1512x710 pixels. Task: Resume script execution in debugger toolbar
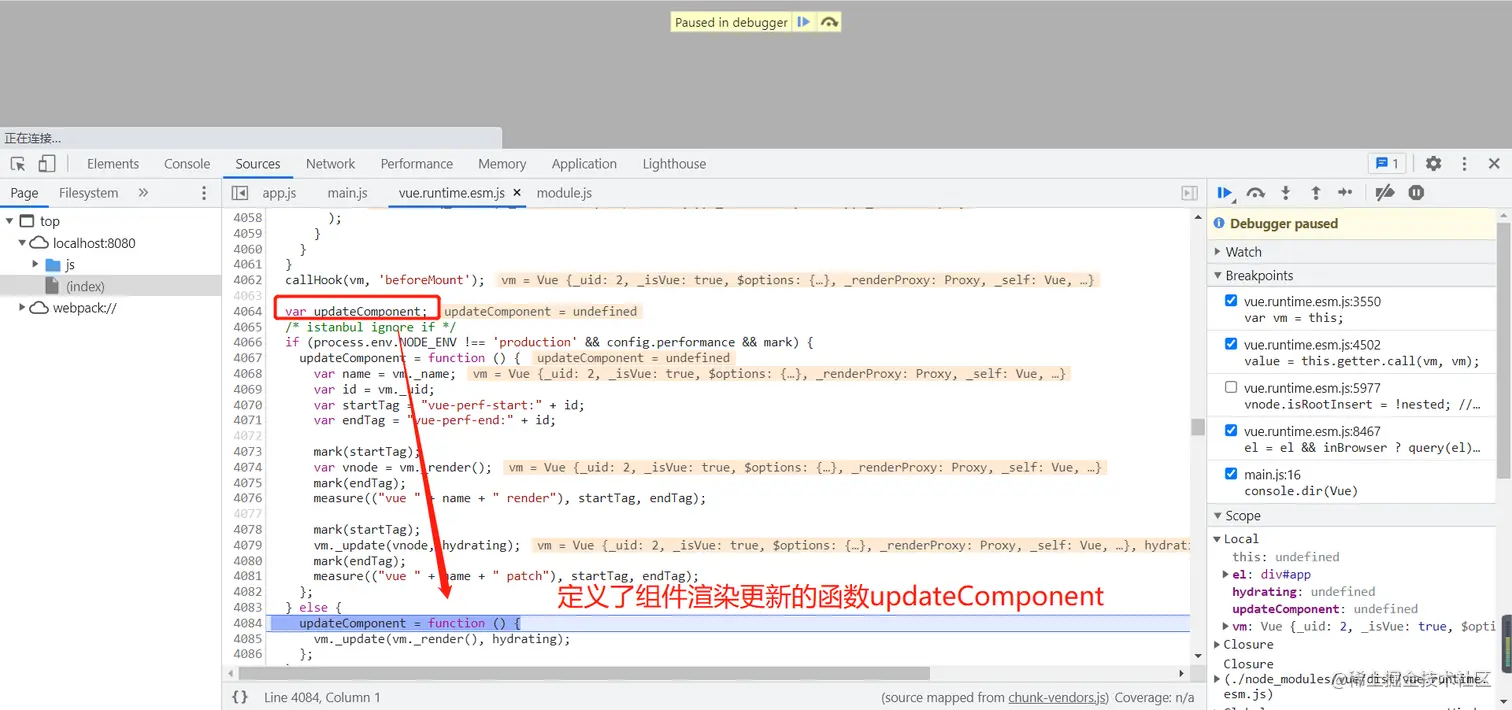1225,193
